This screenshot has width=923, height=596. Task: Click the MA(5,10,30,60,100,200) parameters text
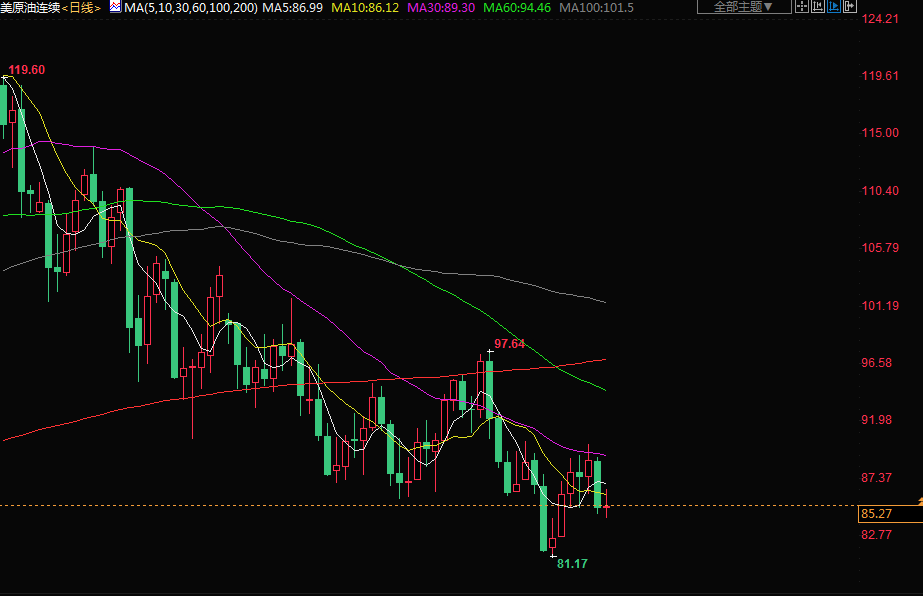(x=190, y=7)
